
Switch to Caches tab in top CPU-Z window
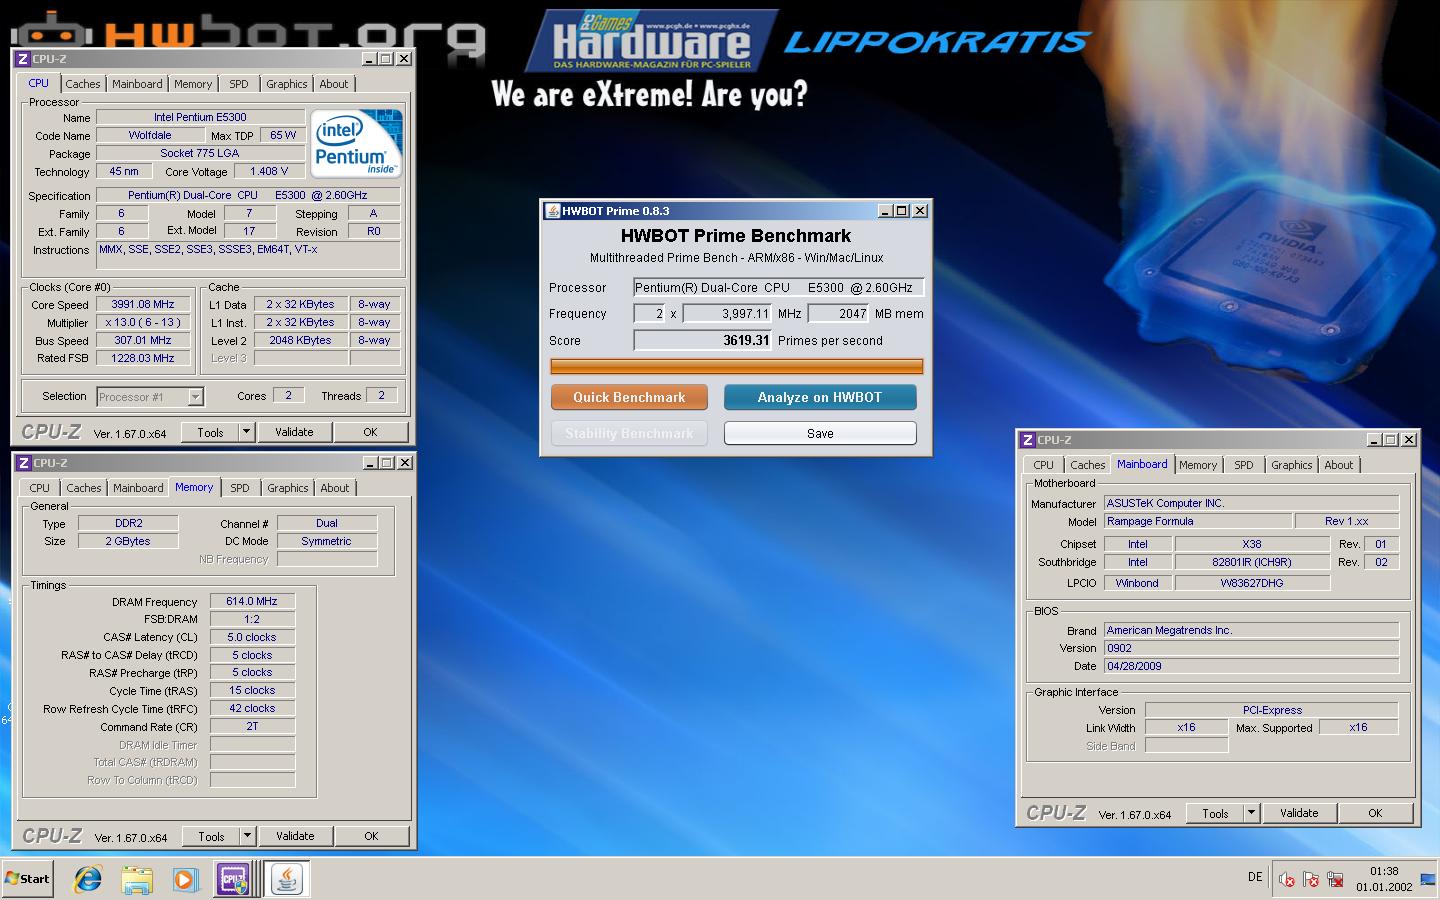82,84
